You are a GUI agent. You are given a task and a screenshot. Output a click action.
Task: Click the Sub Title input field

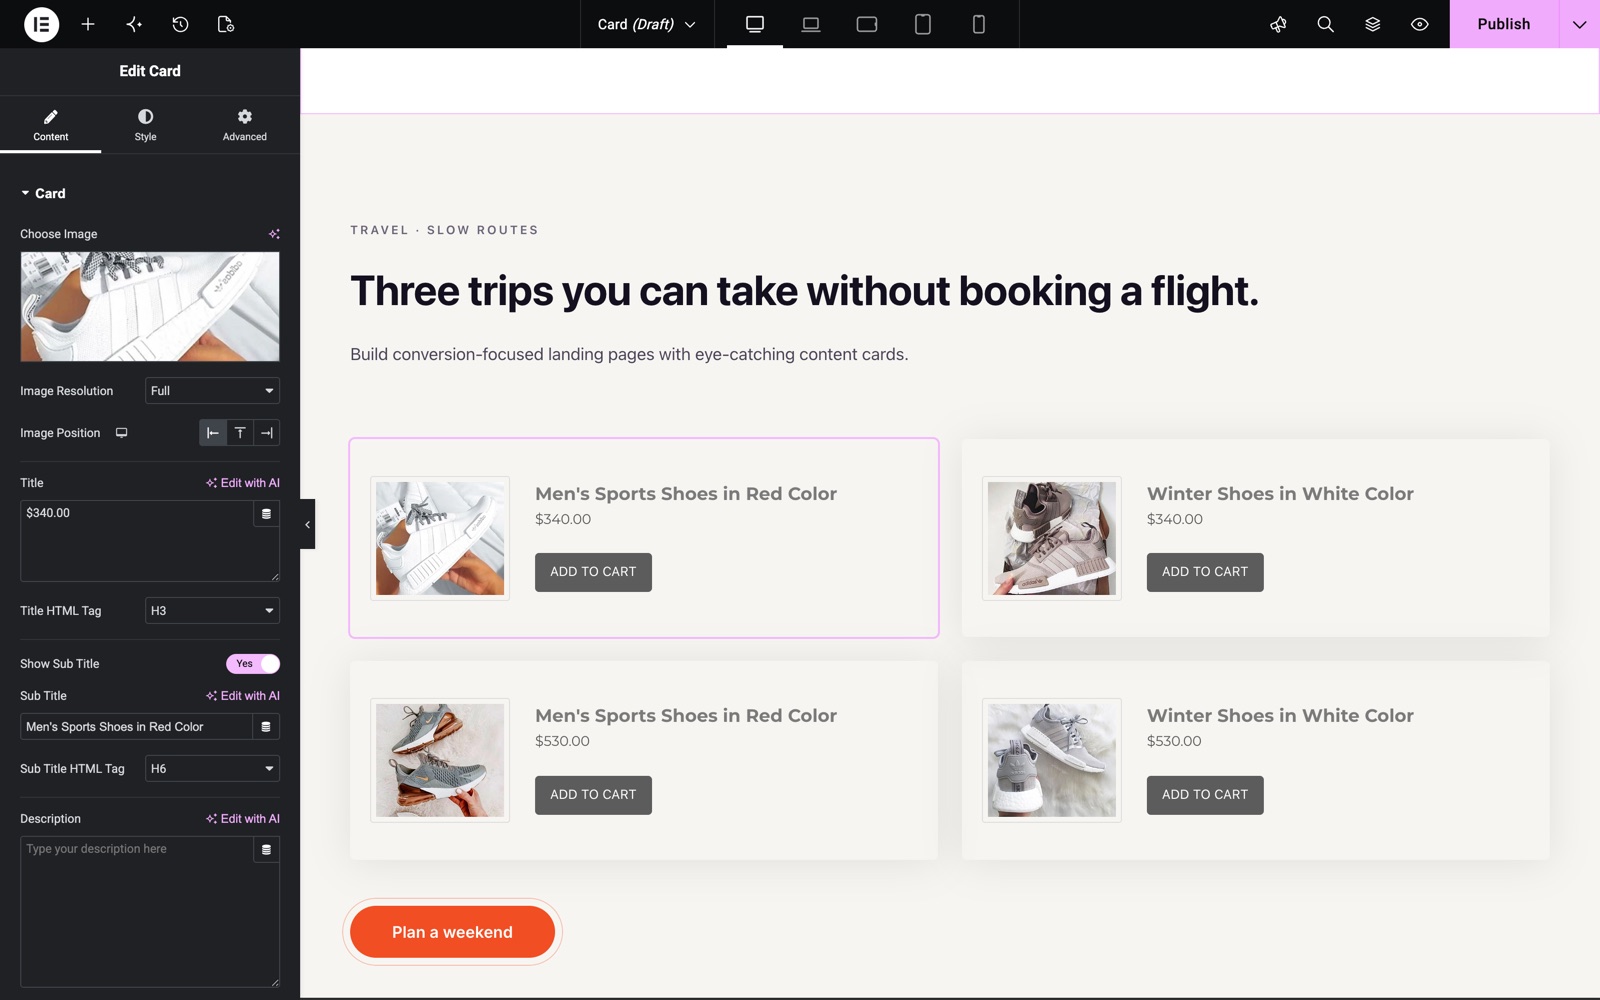click(x=136, y=727)
